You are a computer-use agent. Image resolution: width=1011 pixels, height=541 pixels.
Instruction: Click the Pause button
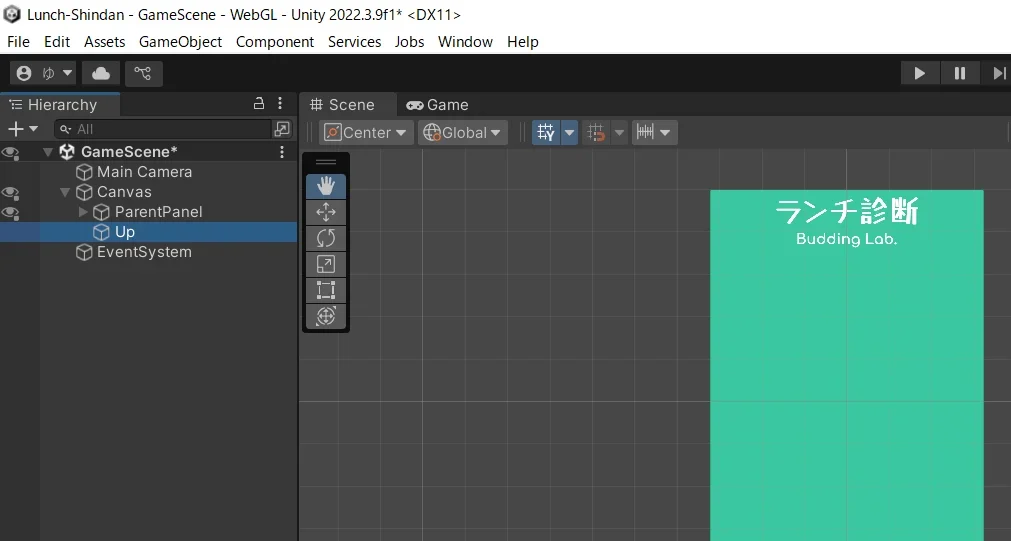pyautogui.click(x=959, y=74)
